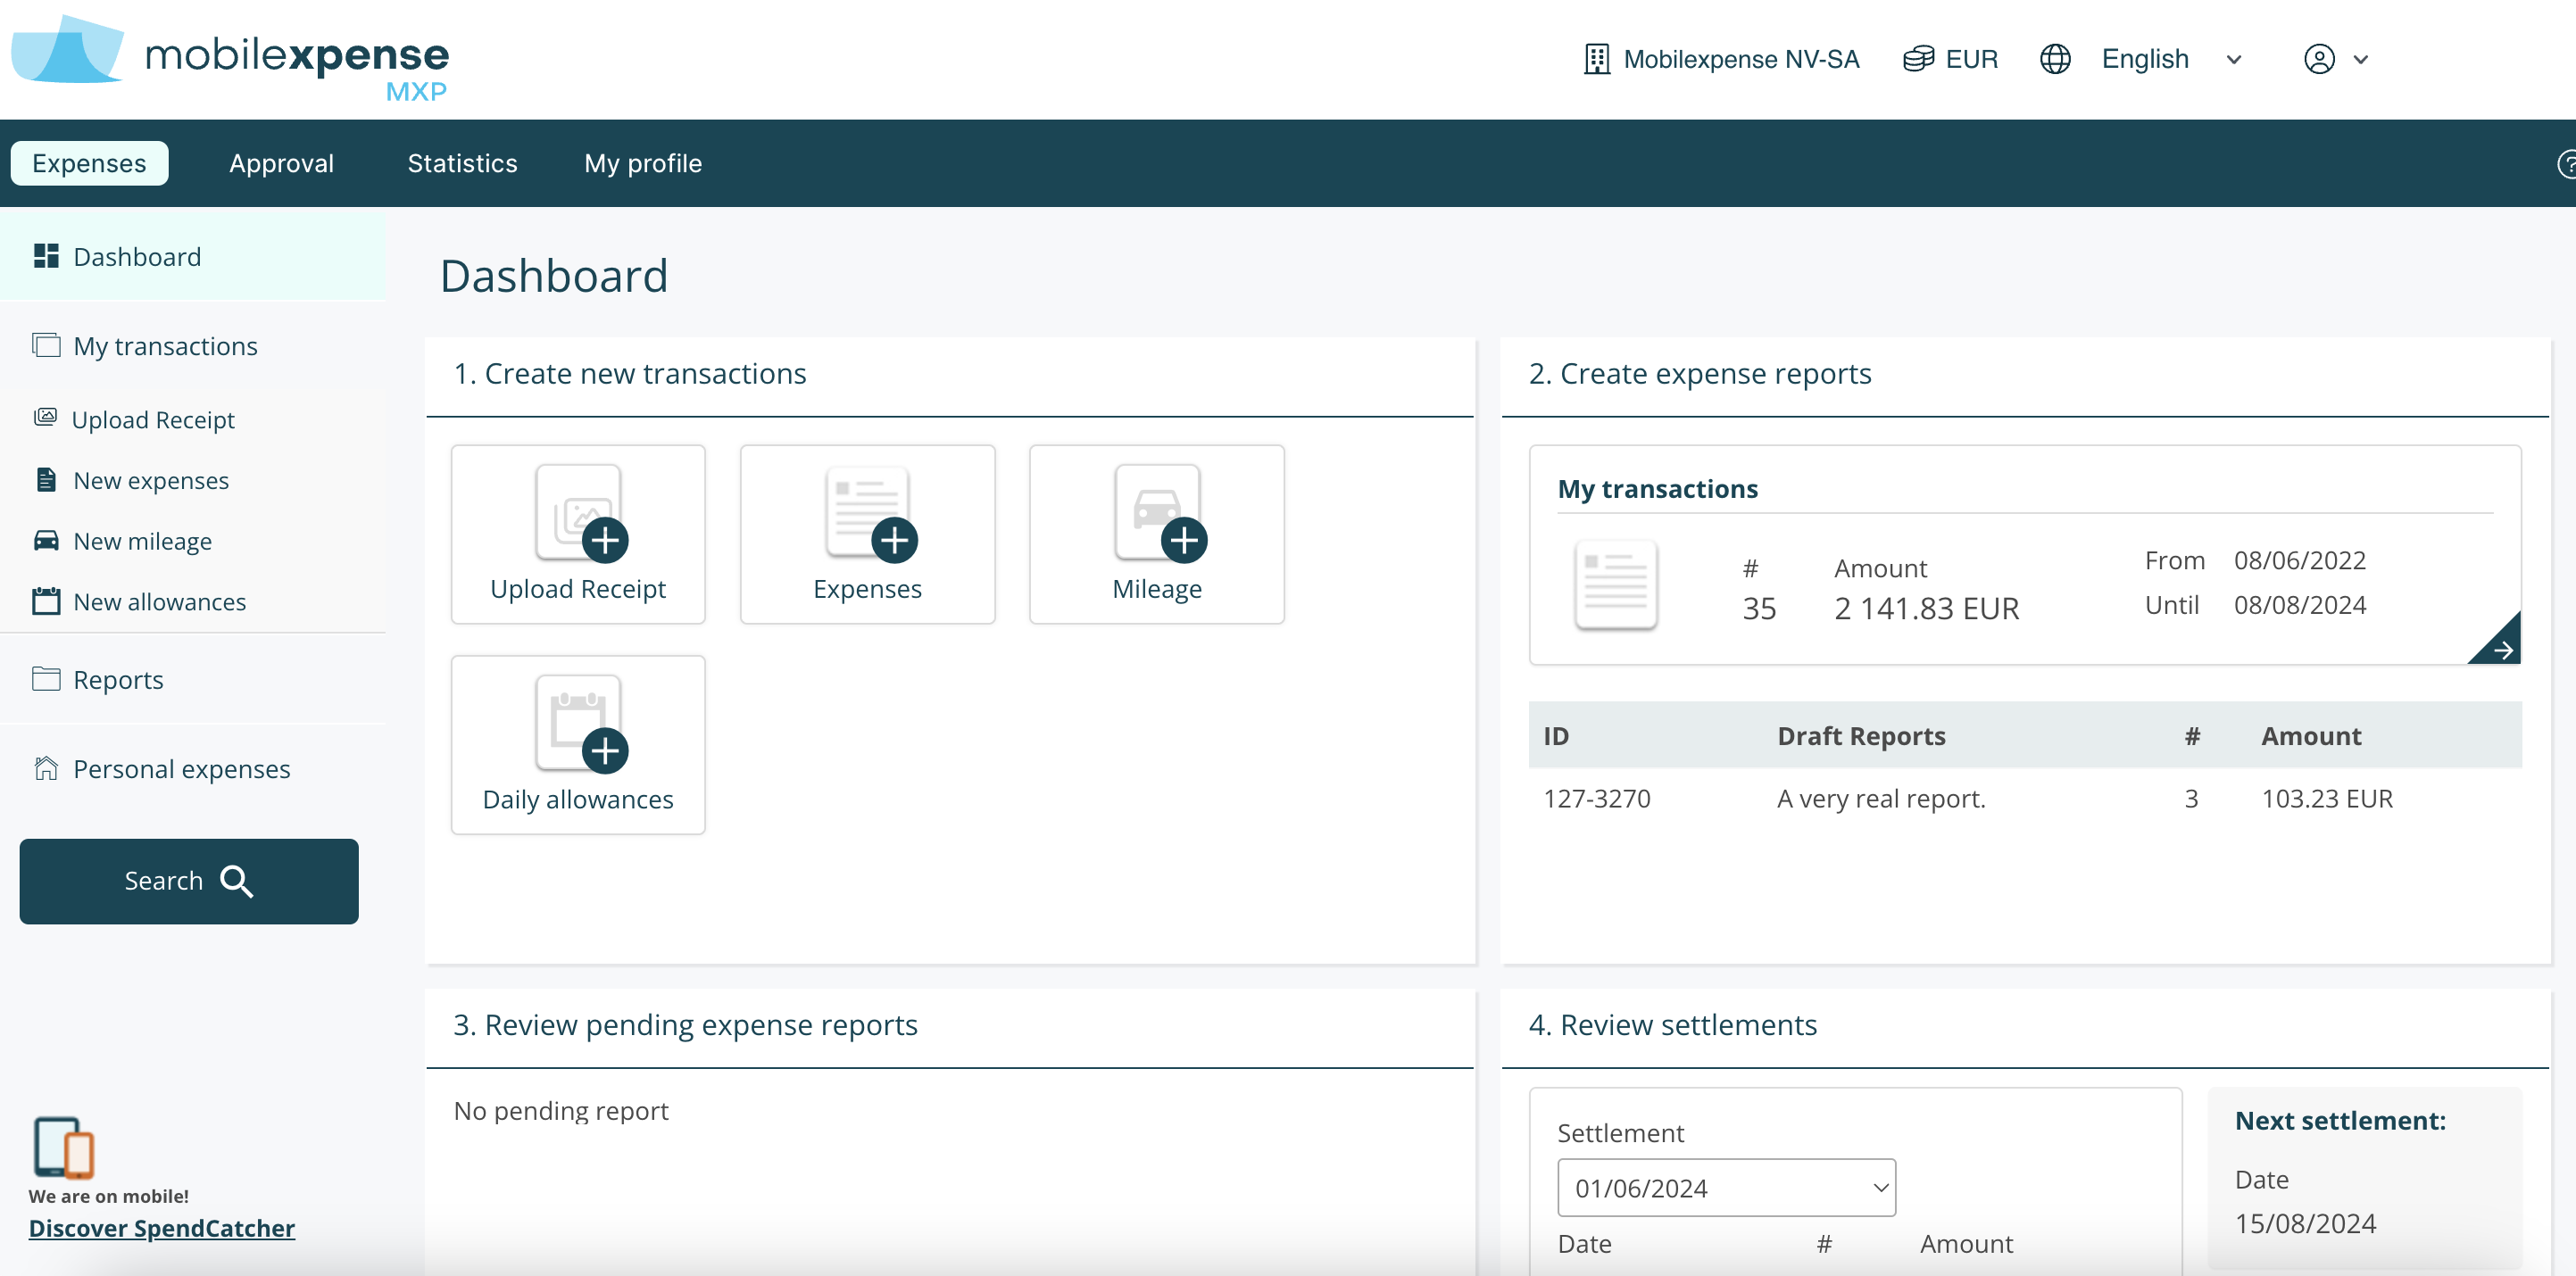Expand the user account chevron menu
Screen dimensions: 2576x1276
point(2361,59)
